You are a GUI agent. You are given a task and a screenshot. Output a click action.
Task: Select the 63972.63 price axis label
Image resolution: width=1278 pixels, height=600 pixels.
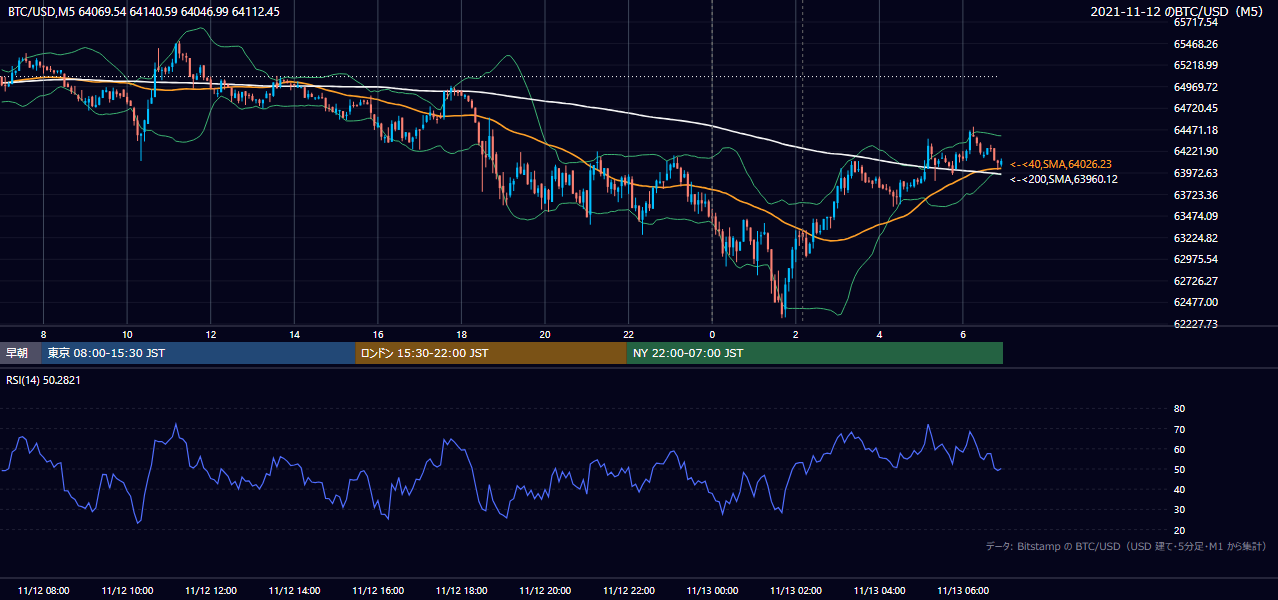pyautogui.click(x=1195, y=173)
